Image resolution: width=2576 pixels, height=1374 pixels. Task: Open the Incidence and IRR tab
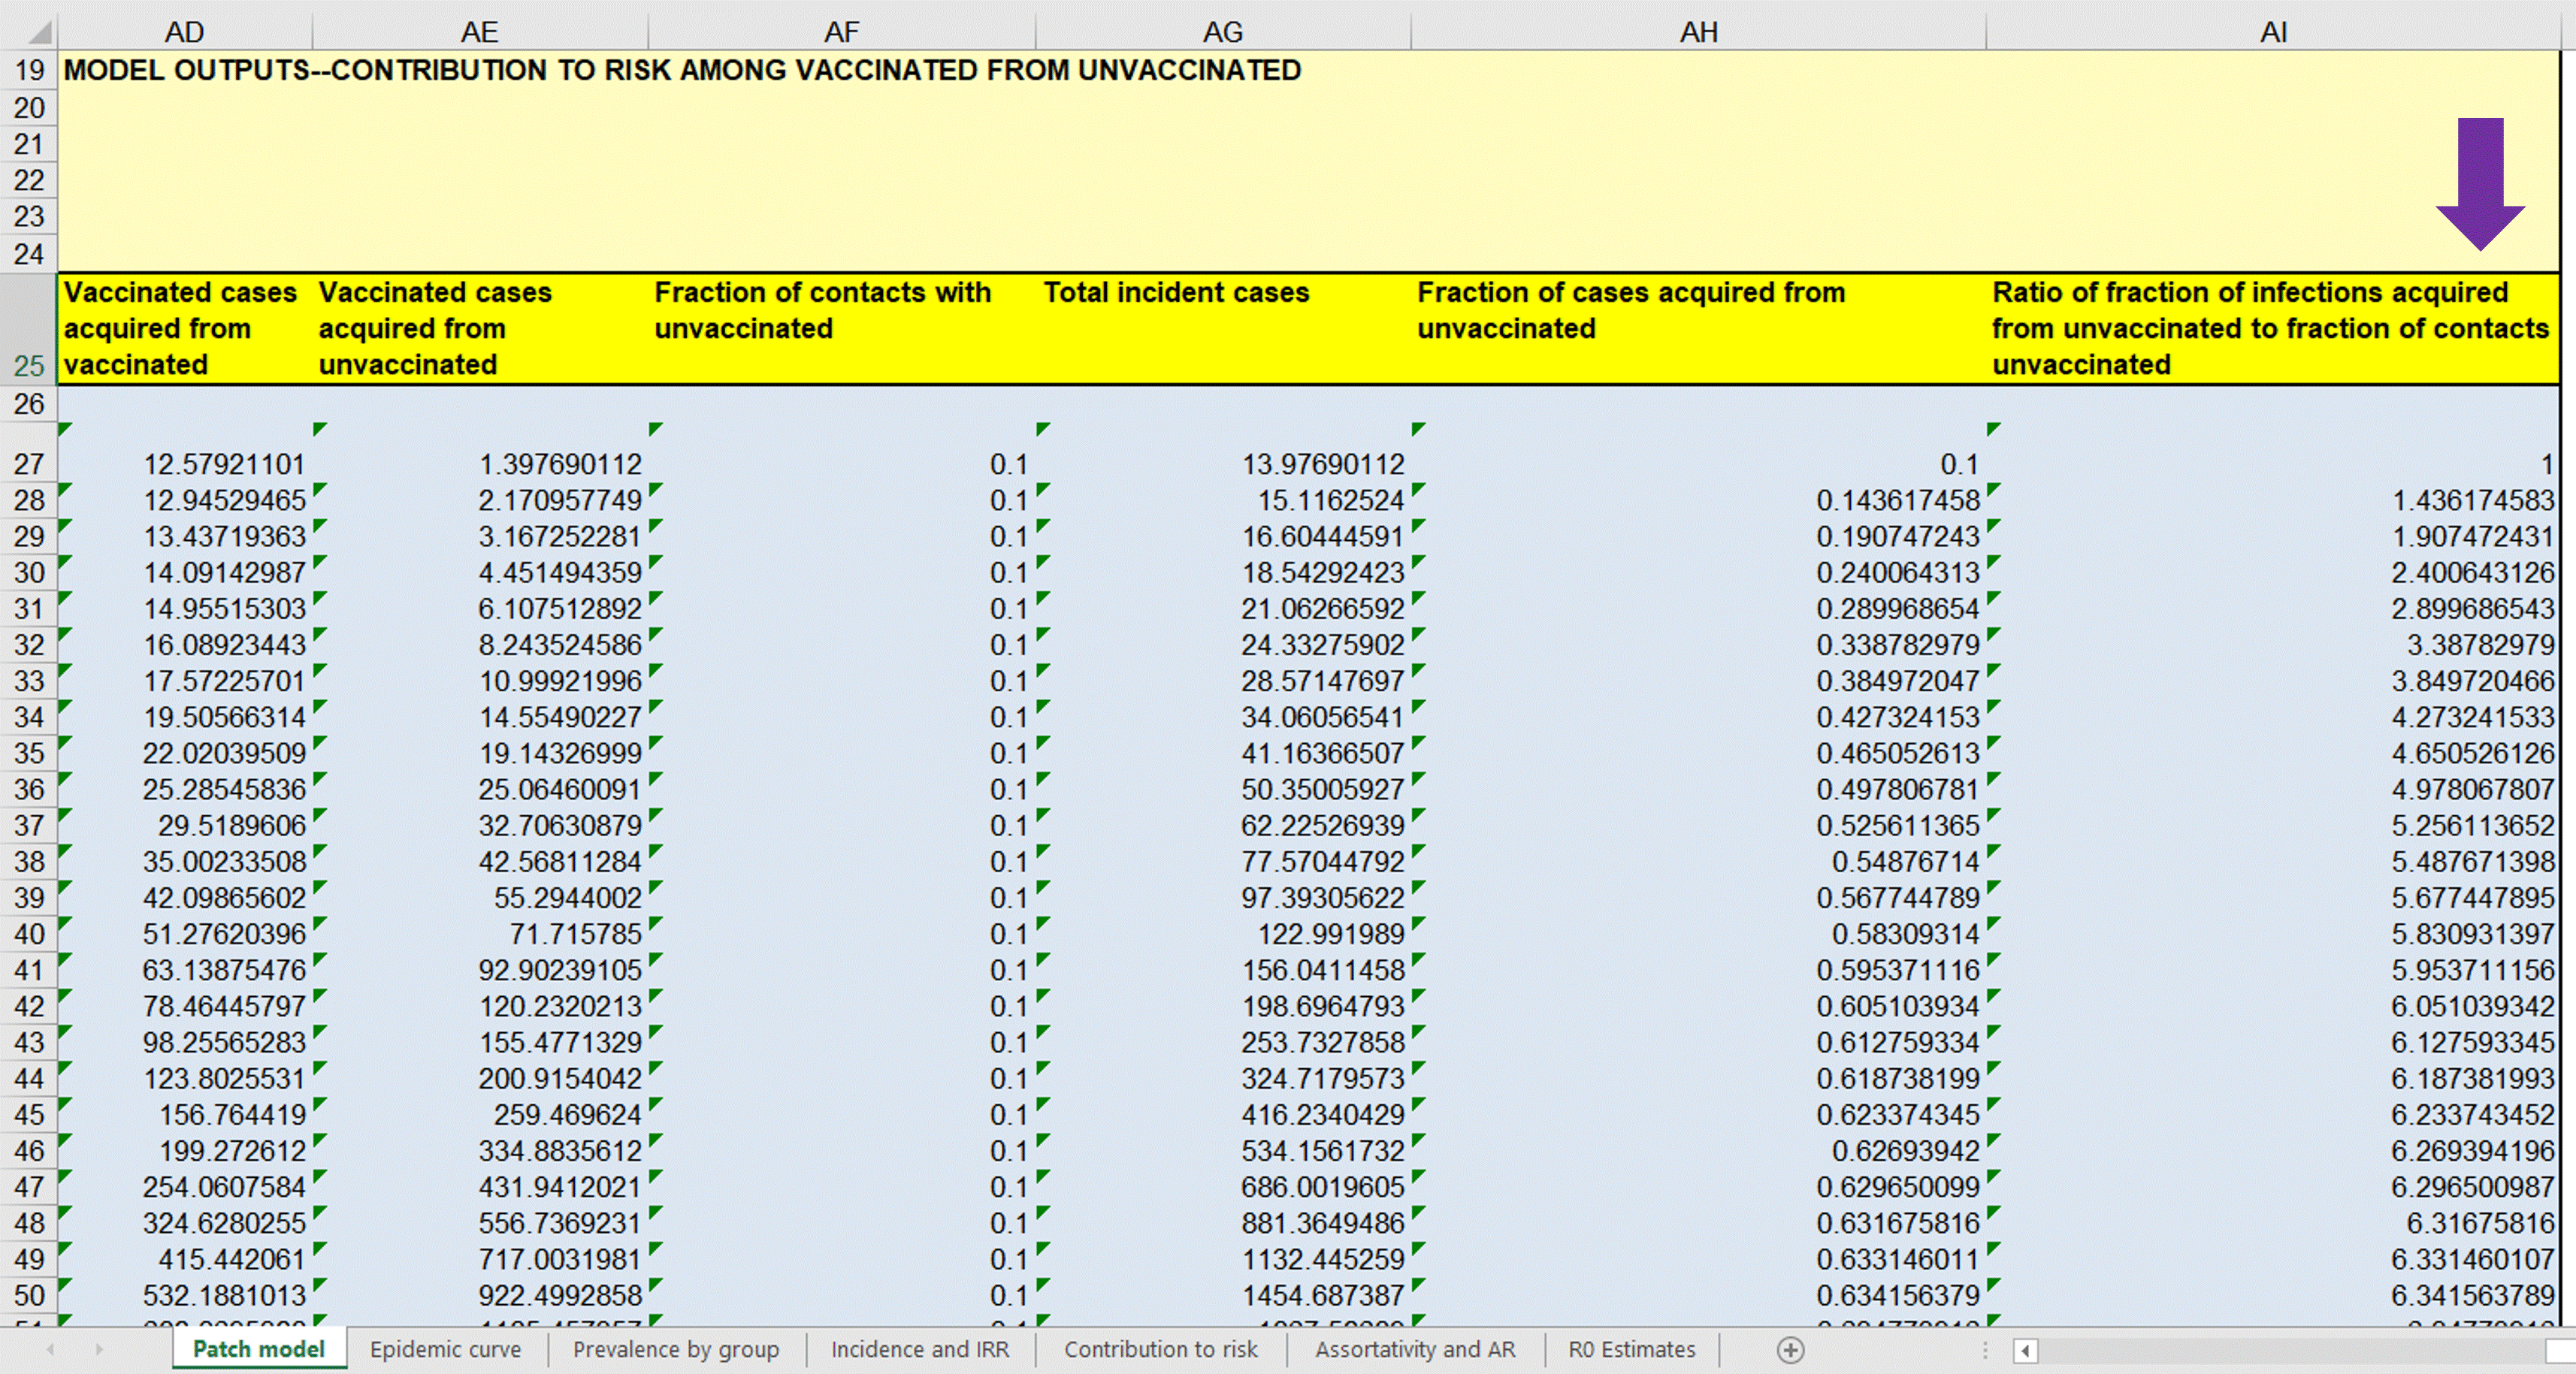(919, 1350)
